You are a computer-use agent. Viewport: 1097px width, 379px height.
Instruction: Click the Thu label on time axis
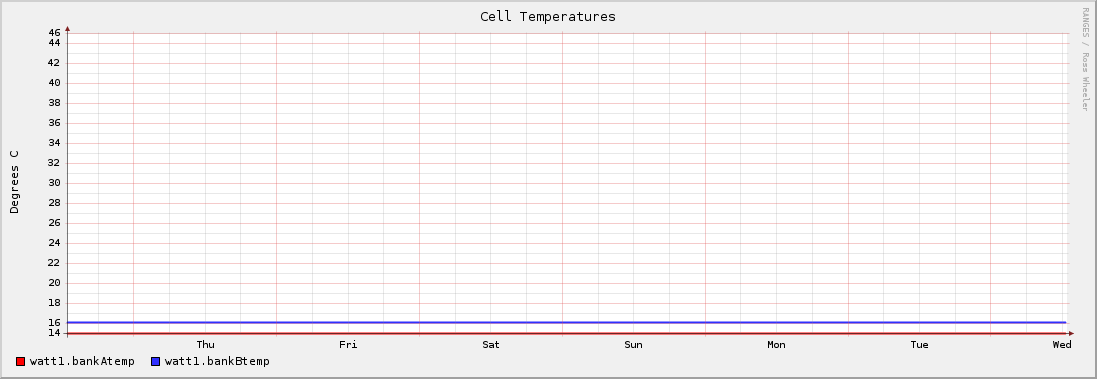[x=206, y=345]
